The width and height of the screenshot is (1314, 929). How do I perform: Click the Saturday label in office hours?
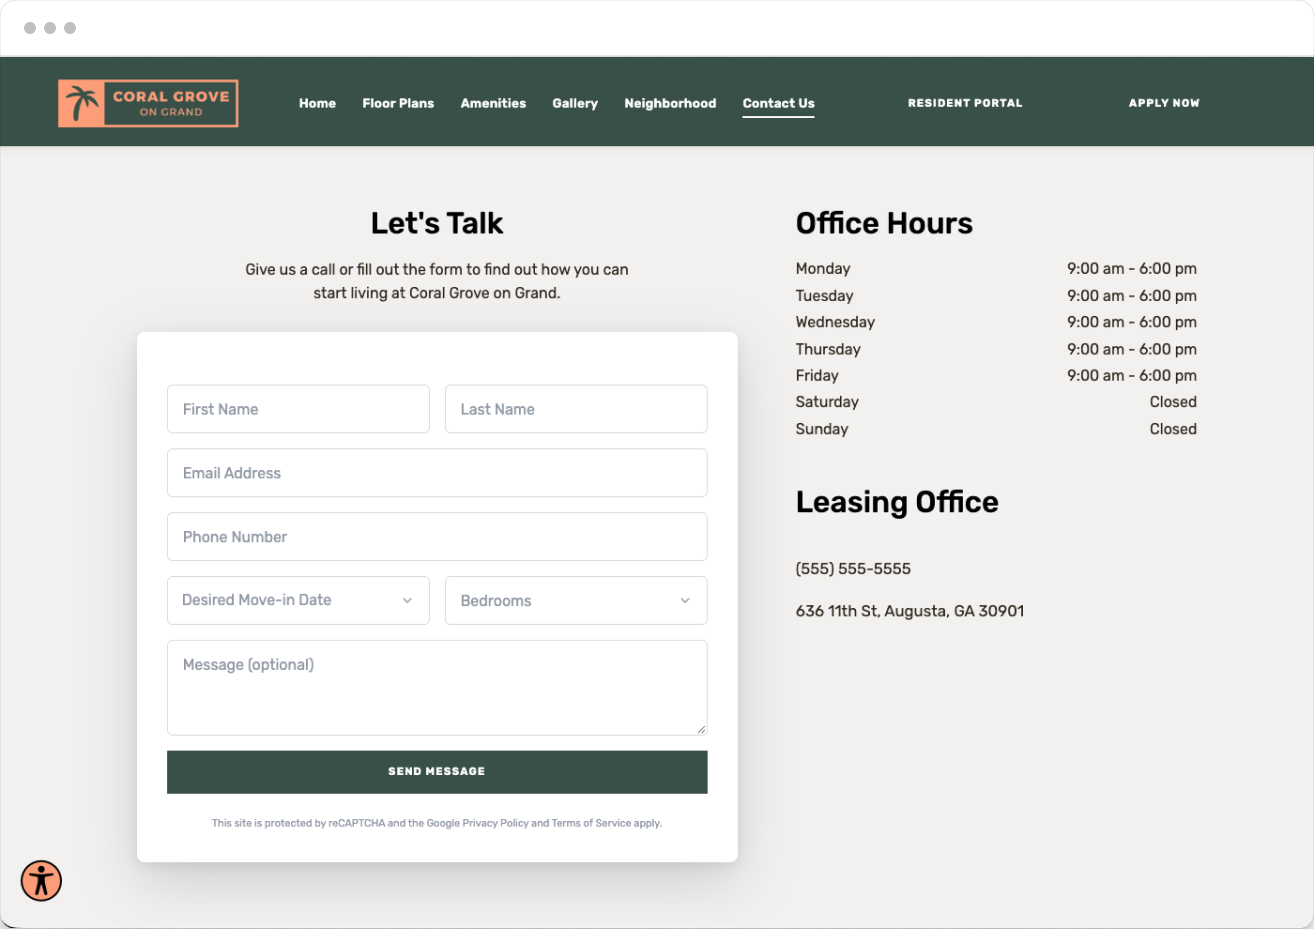[827, 402]
